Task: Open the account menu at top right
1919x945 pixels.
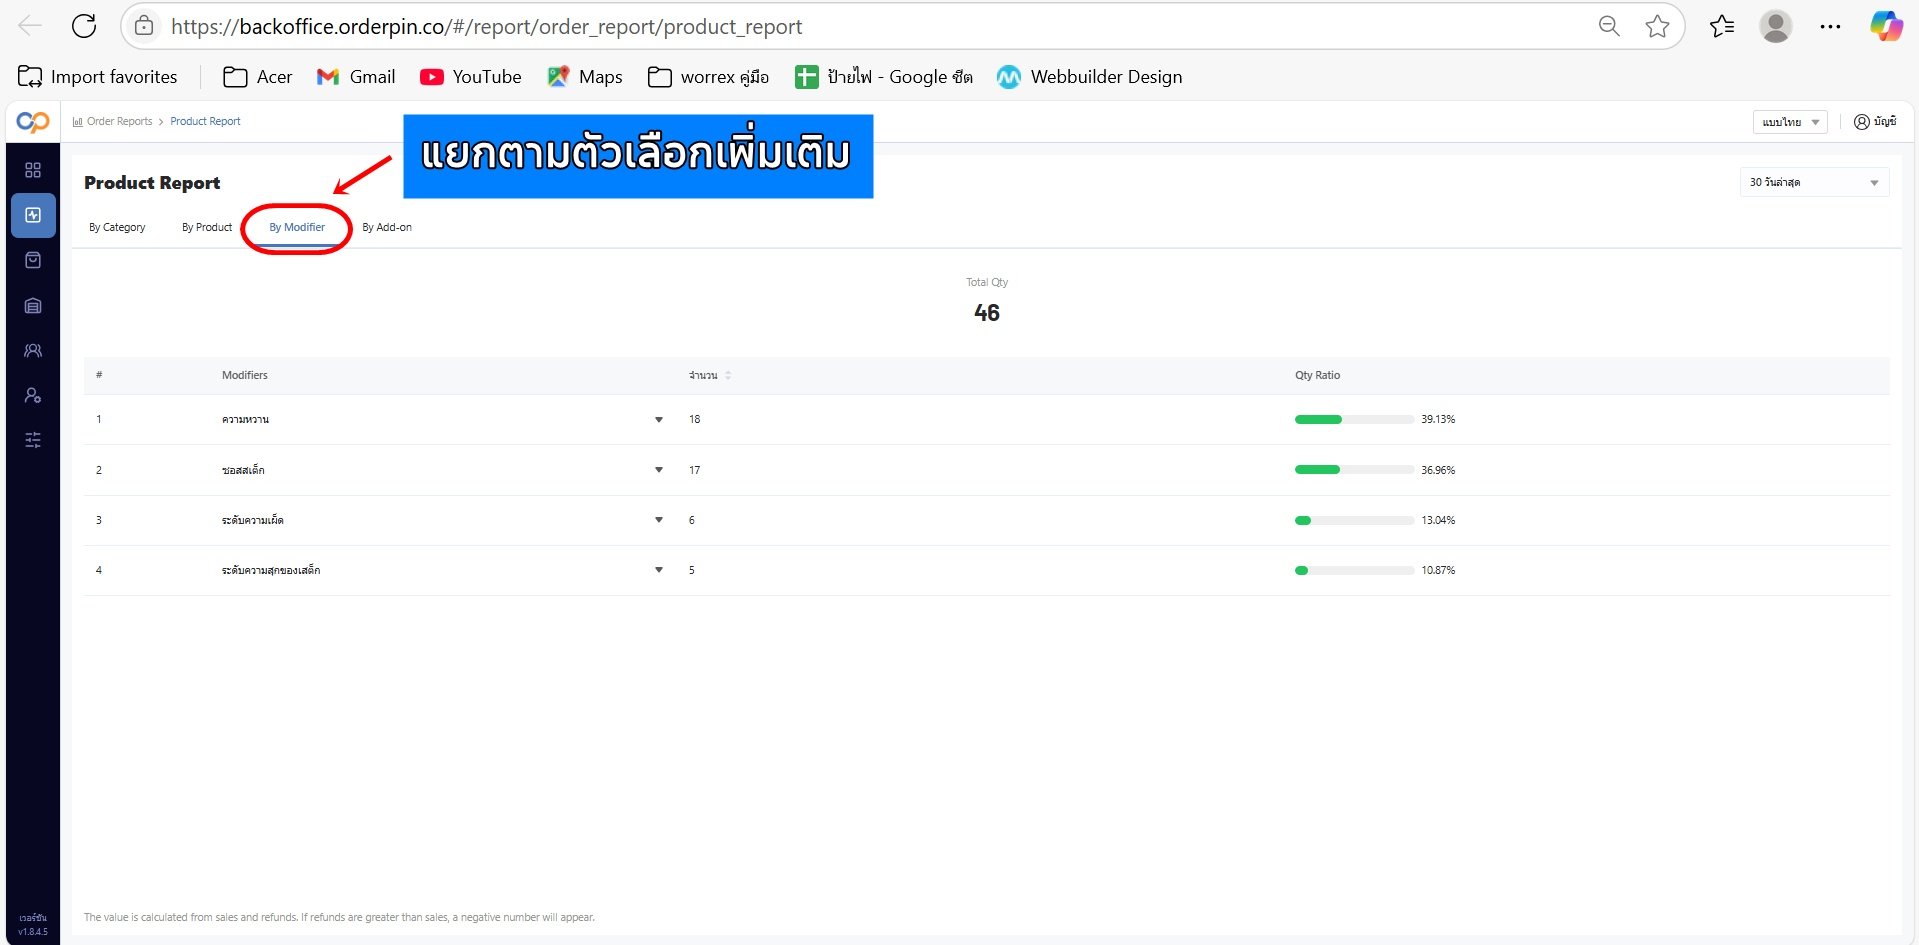Action: pos(1875,122)
